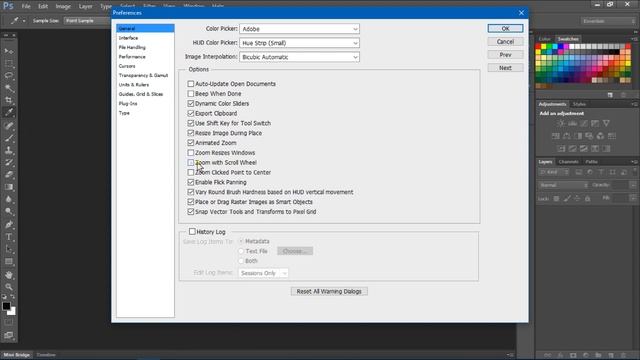Add a Curves adjustment
Viewport: 640px width, 360px height.
tap(584, 123)
